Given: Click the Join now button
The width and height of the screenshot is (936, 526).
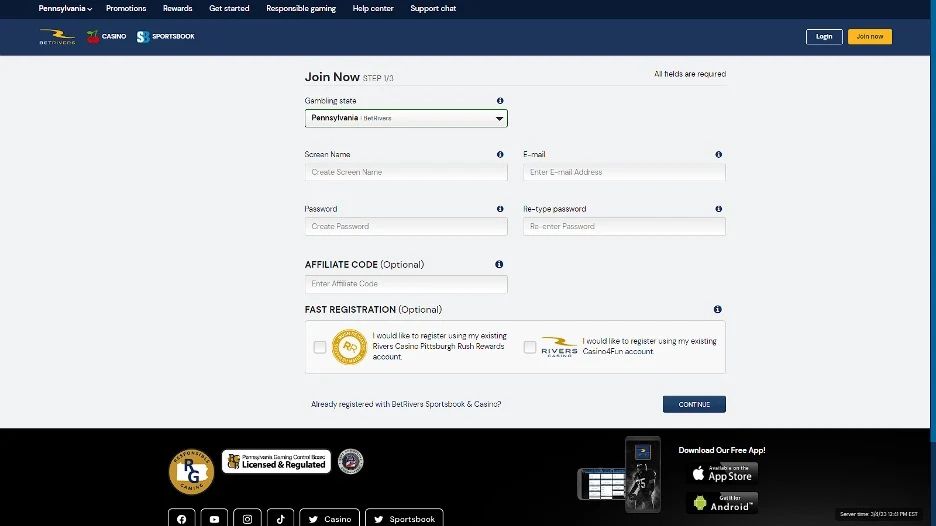Looking at the screenshot, I should (870, 36).
